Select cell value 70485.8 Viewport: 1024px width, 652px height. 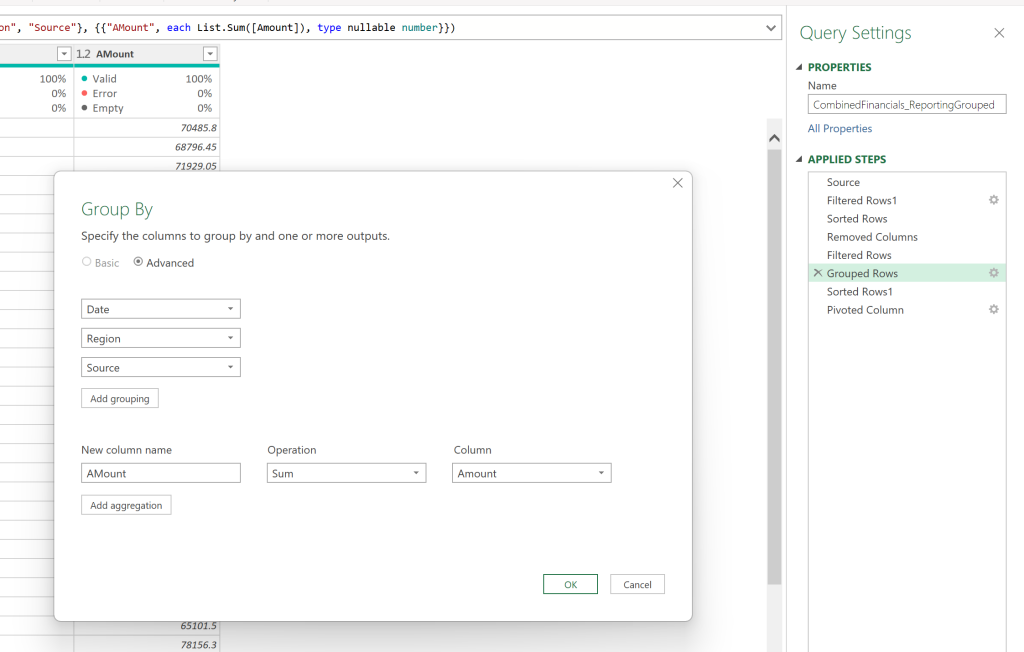click(146, 128)
